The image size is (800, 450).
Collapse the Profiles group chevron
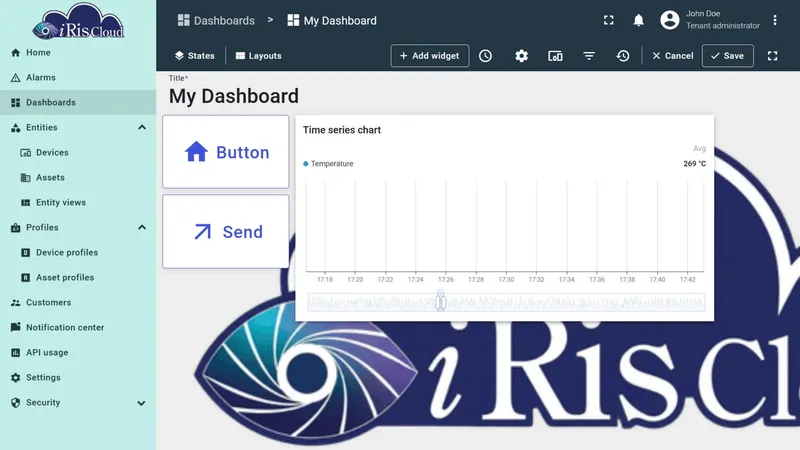click(142, 228)
